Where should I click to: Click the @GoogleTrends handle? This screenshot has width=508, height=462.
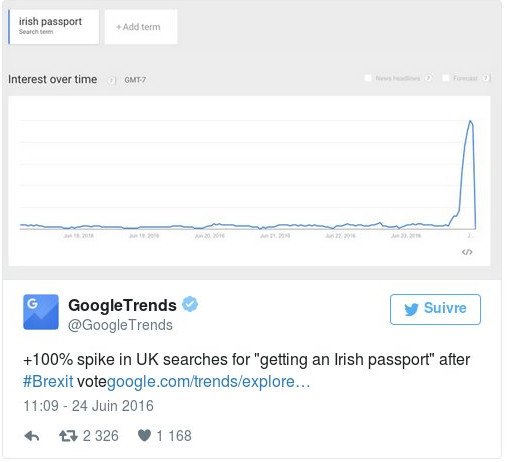(x=120, y=325)
